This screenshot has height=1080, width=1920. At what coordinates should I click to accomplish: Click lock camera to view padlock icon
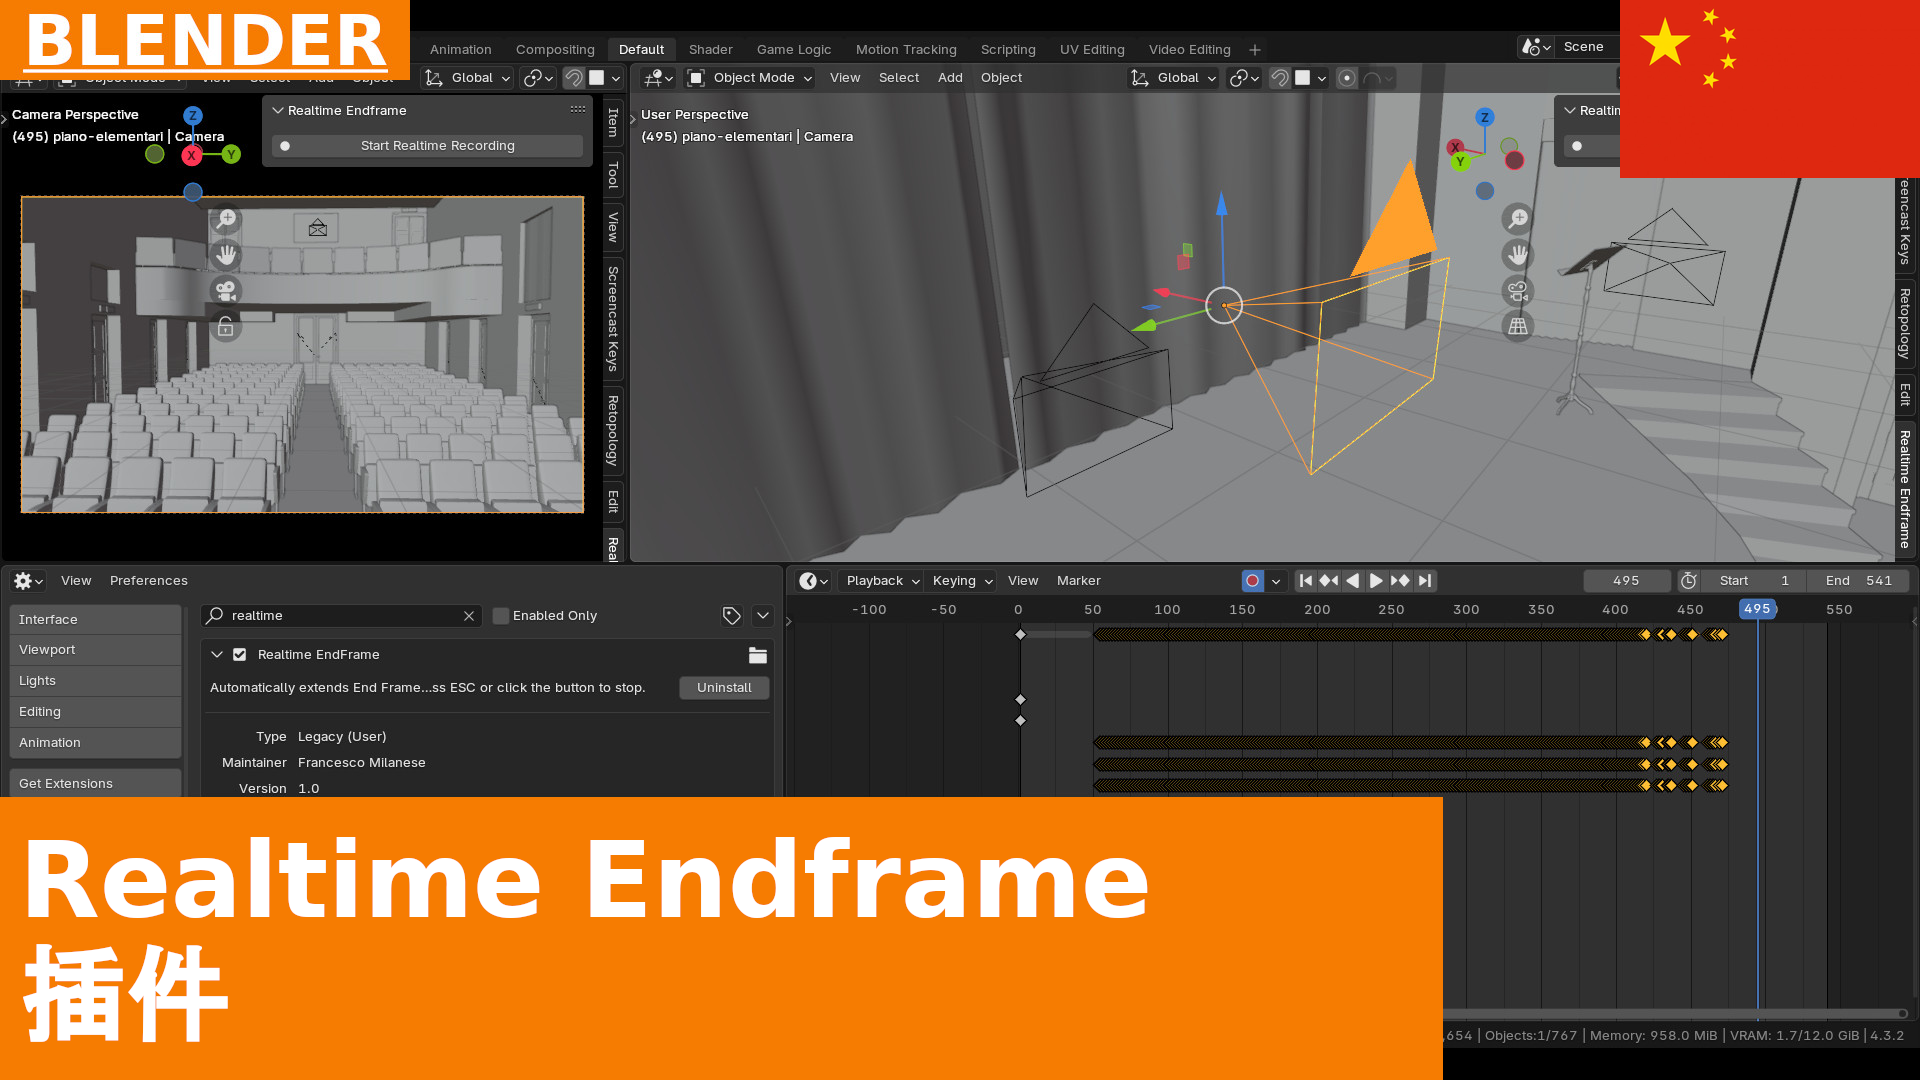coord(226,327)
